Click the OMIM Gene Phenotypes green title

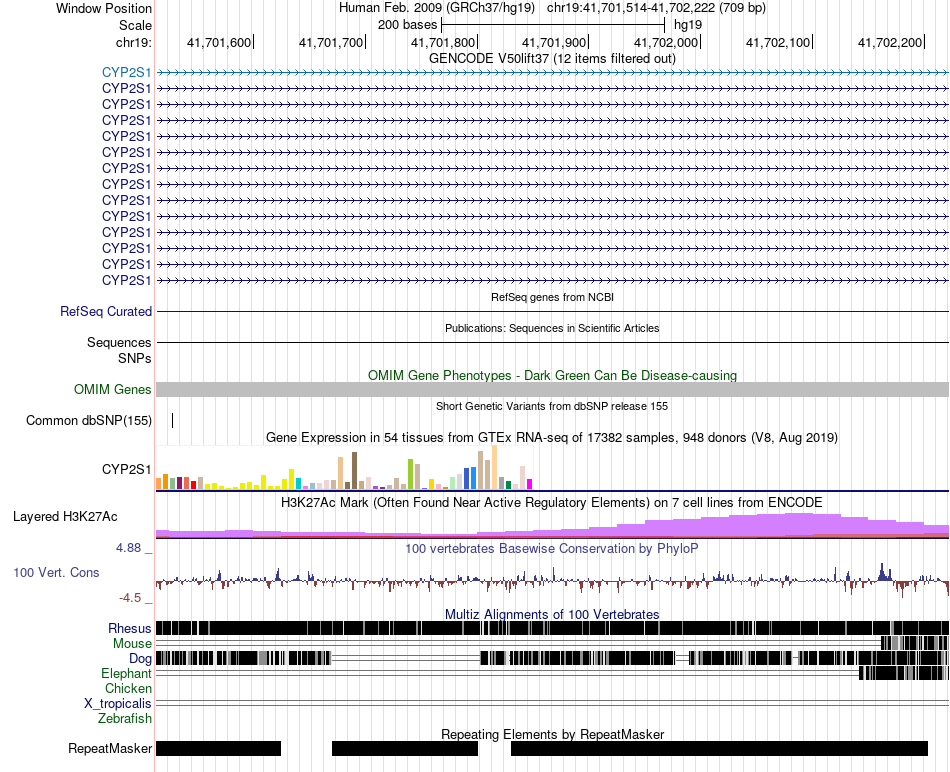(x=552, y=376)
